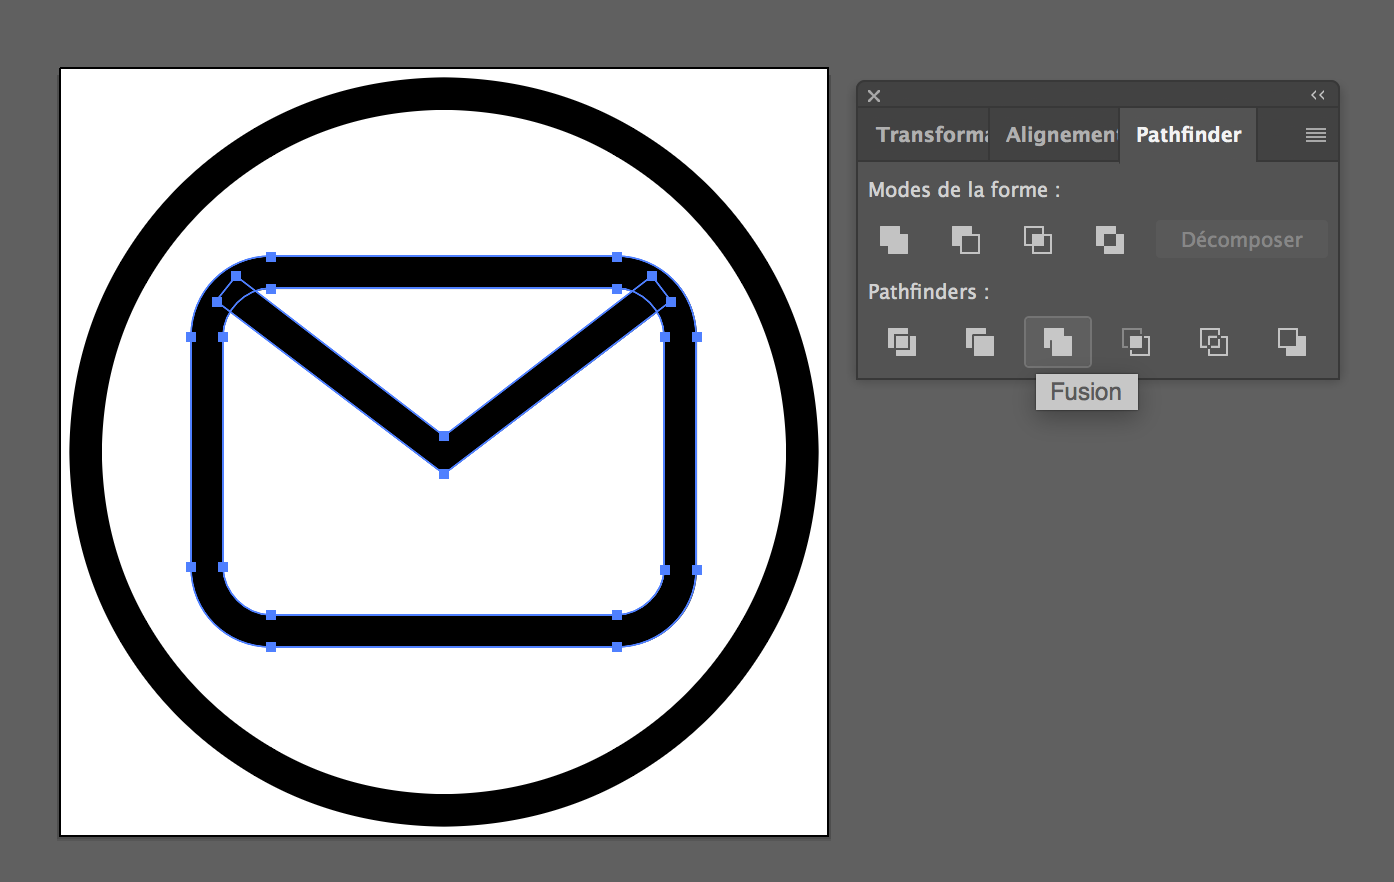Select the lowest anchor point of the envelope flap
The height and width of the screenshot is (882, 1394).
[444, 474]
